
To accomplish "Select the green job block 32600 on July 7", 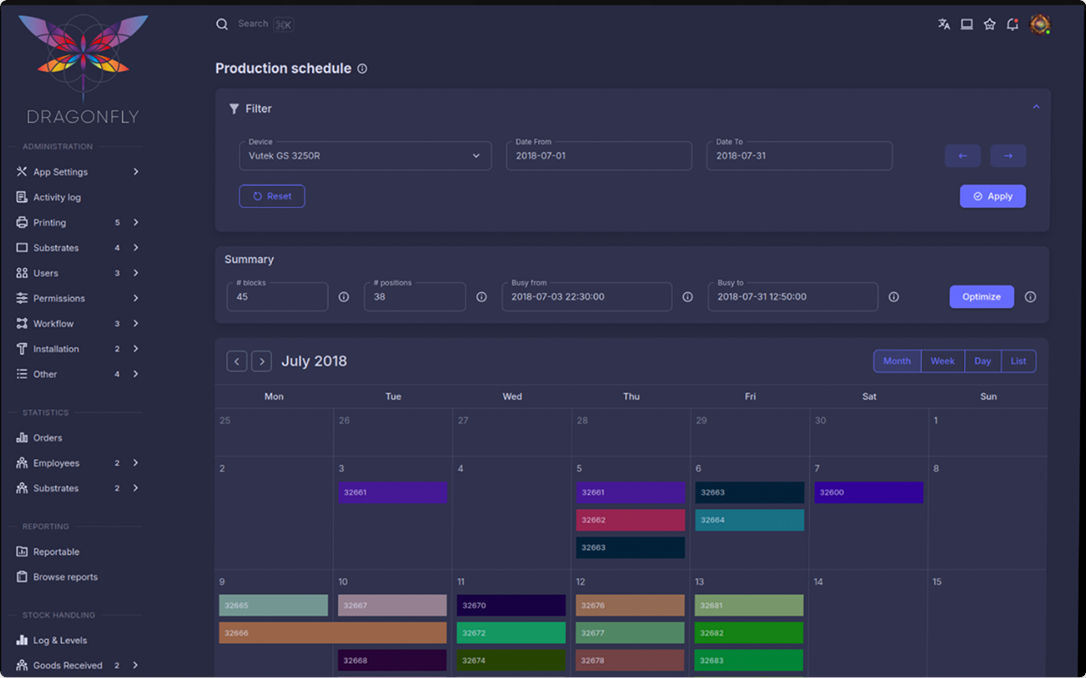I will pos(868,493).
